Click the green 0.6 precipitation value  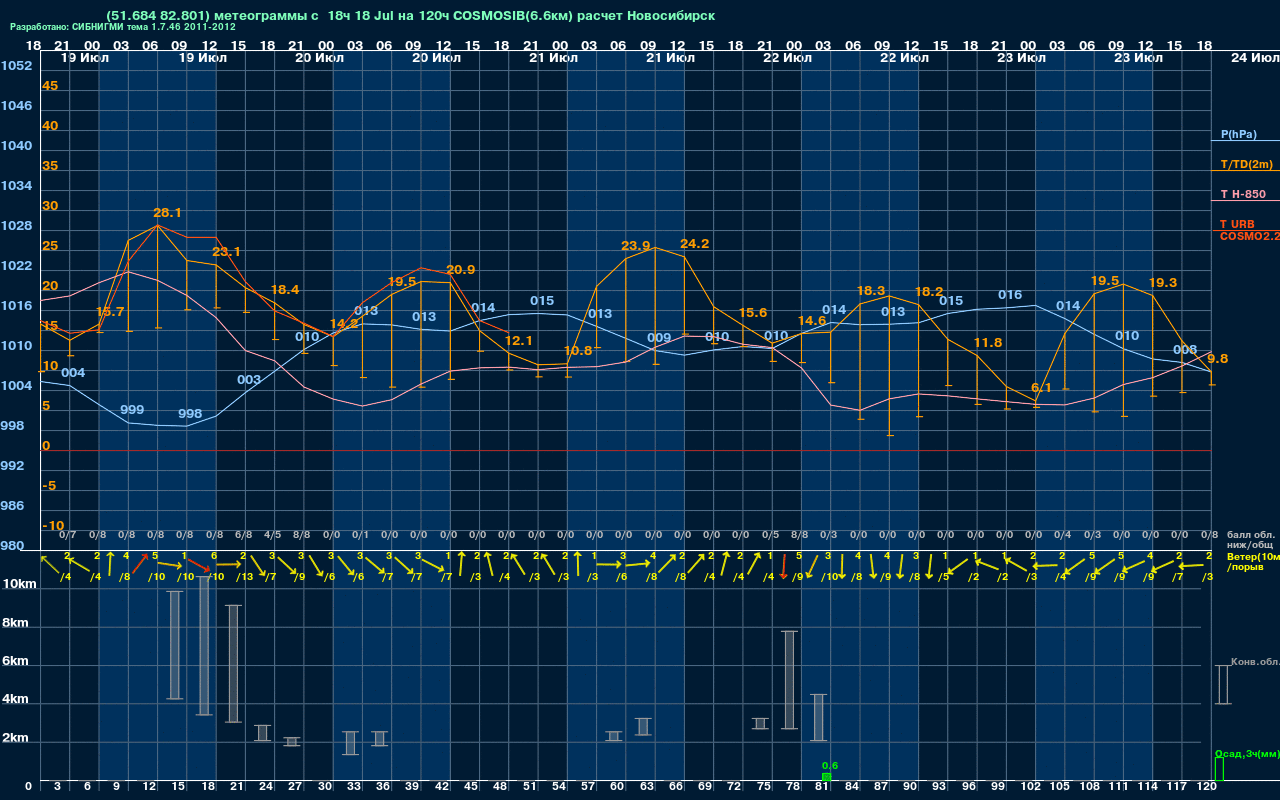point(830,766)
